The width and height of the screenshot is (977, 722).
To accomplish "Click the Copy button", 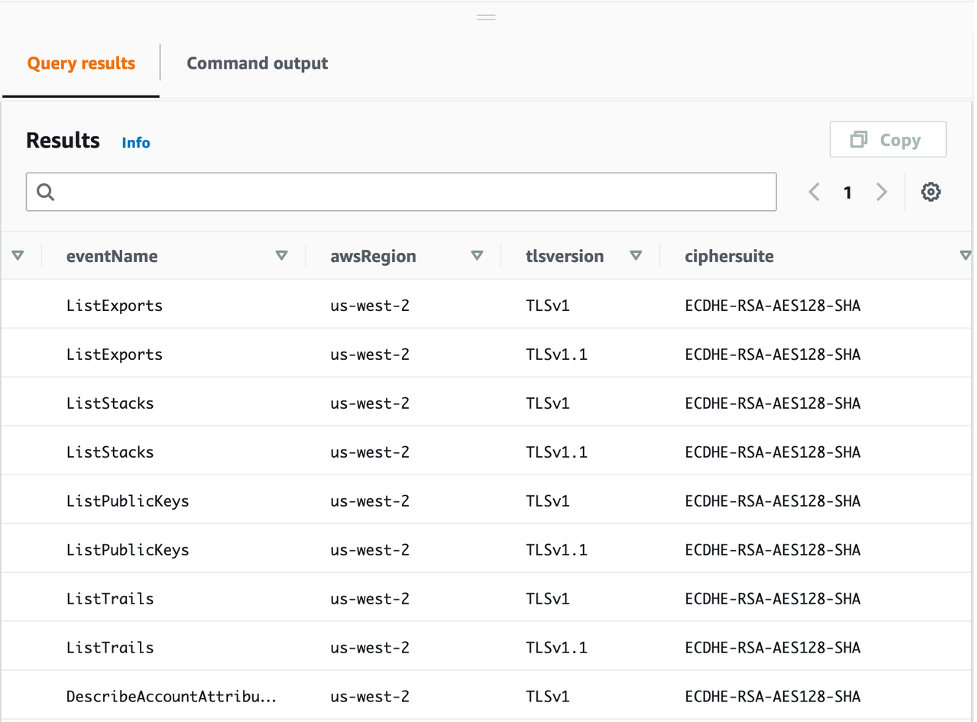I will [888, 139].
